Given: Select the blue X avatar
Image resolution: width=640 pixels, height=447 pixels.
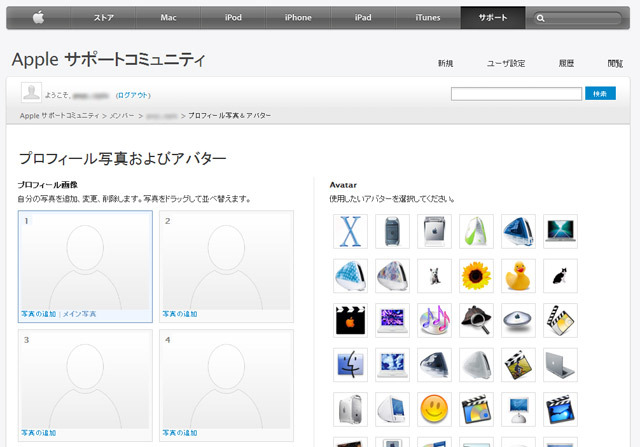Looking at the screenshot, I should (x=350, y=231).
